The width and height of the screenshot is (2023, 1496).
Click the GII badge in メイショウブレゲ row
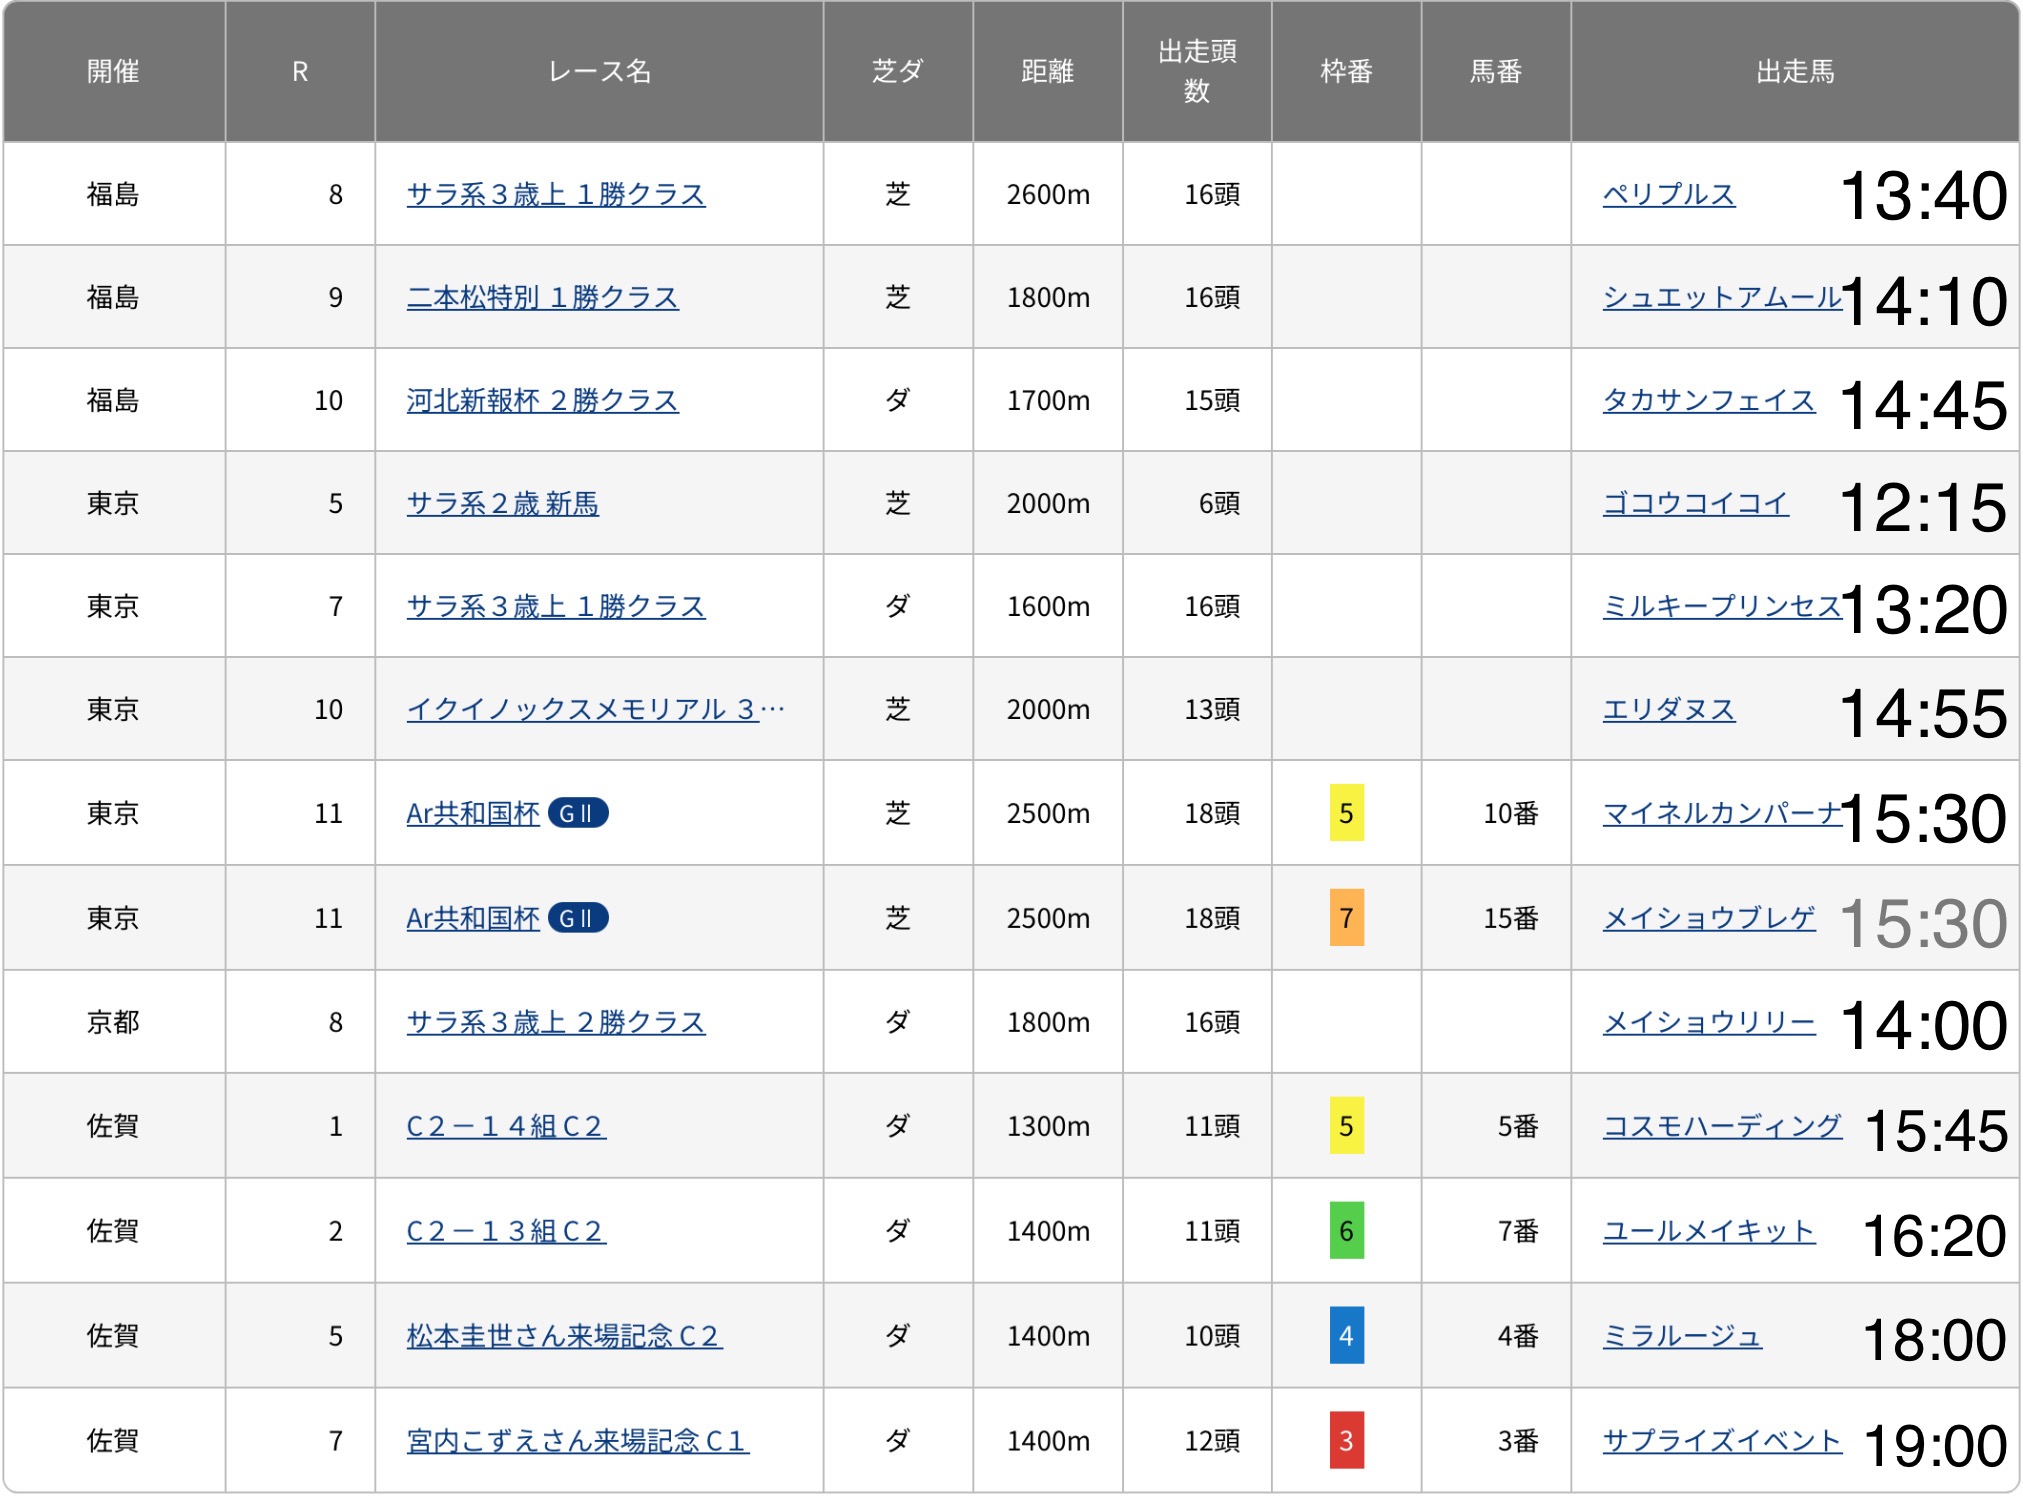[577, 918]
